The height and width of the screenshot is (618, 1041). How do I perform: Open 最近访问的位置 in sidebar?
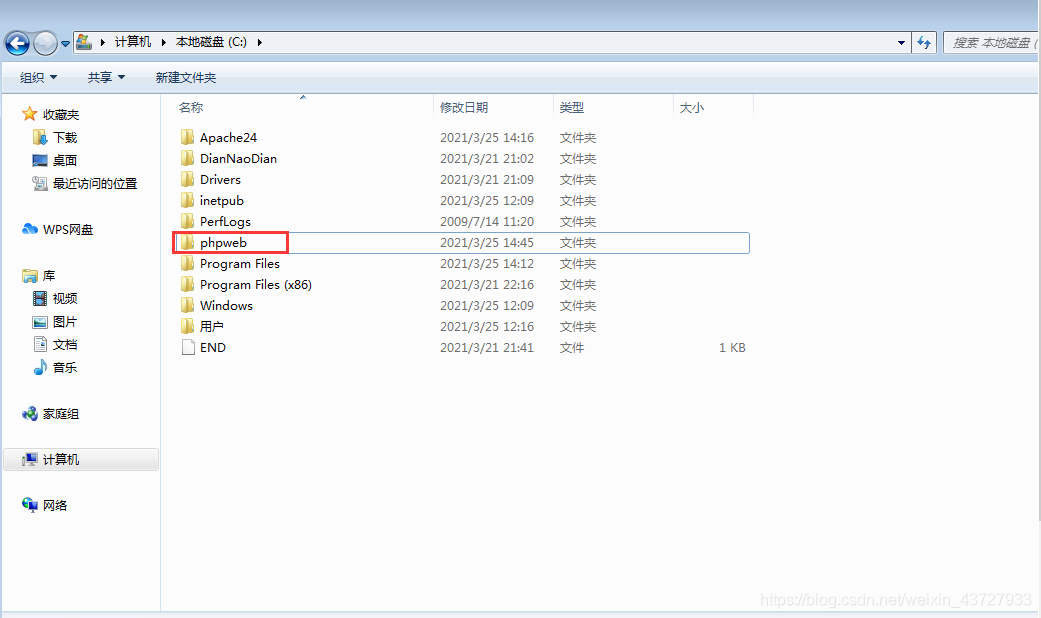click(85, 184)
